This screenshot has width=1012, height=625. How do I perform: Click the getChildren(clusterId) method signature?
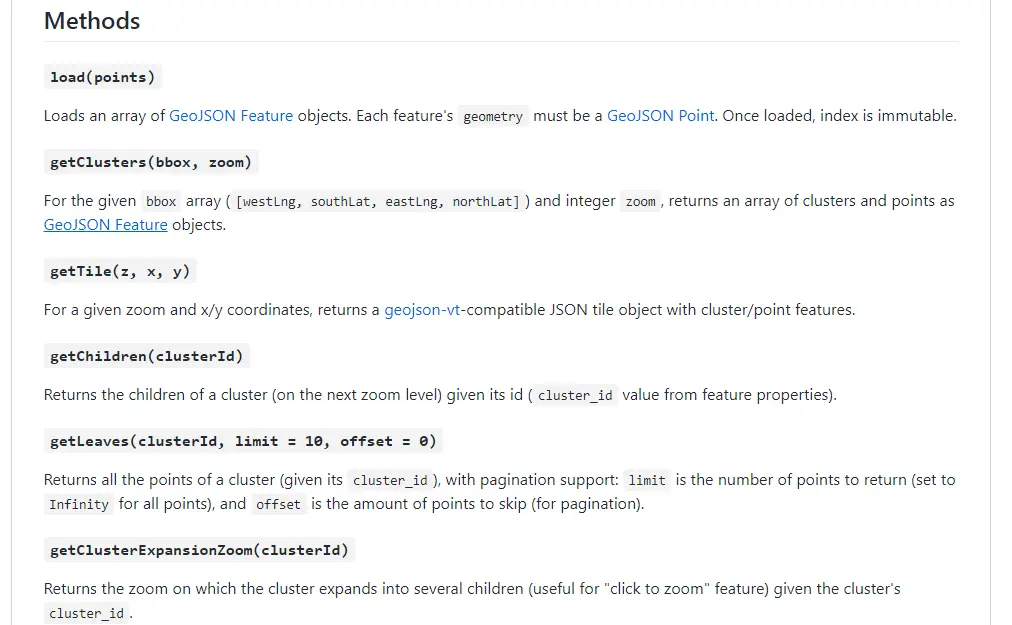(x=147, y=356)
